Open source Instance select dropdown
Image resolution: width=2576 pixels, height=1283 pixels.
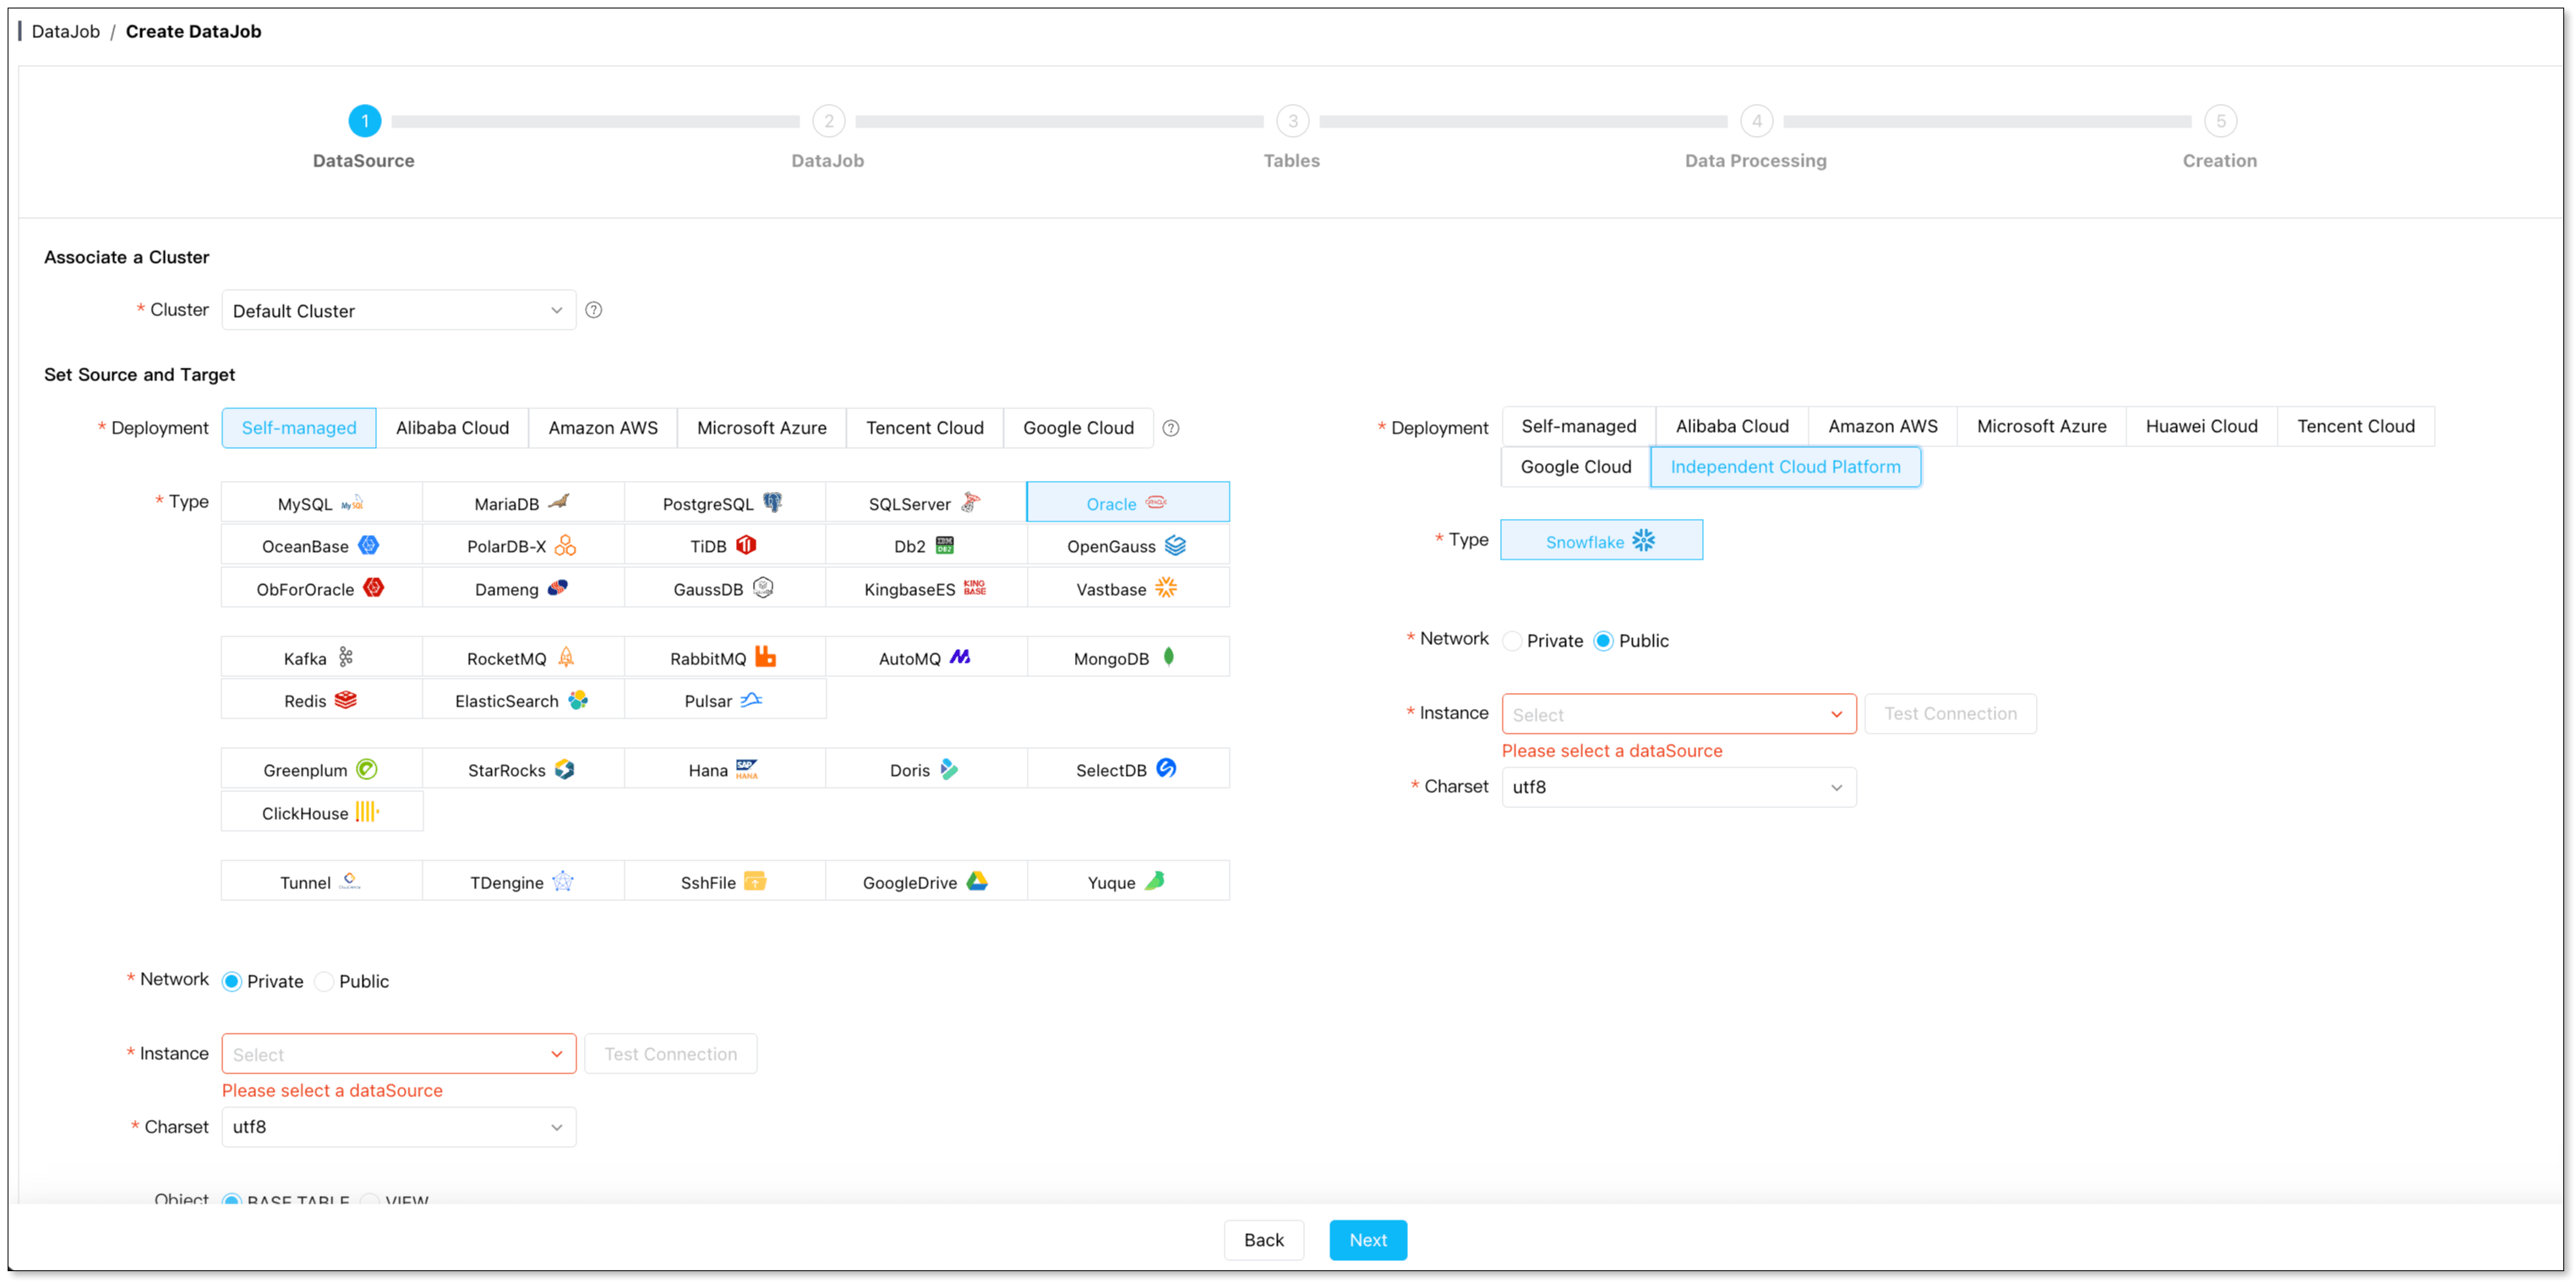point(398,1054)
